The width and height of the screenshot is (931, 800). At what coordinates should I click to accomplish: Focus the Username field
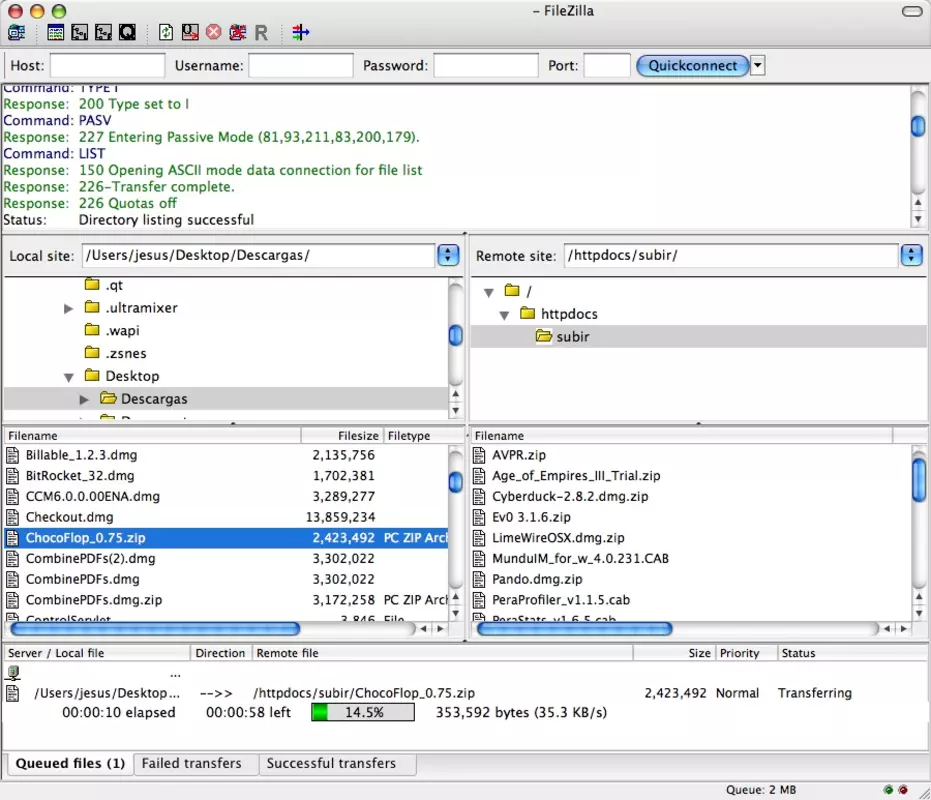coord(300,65)
